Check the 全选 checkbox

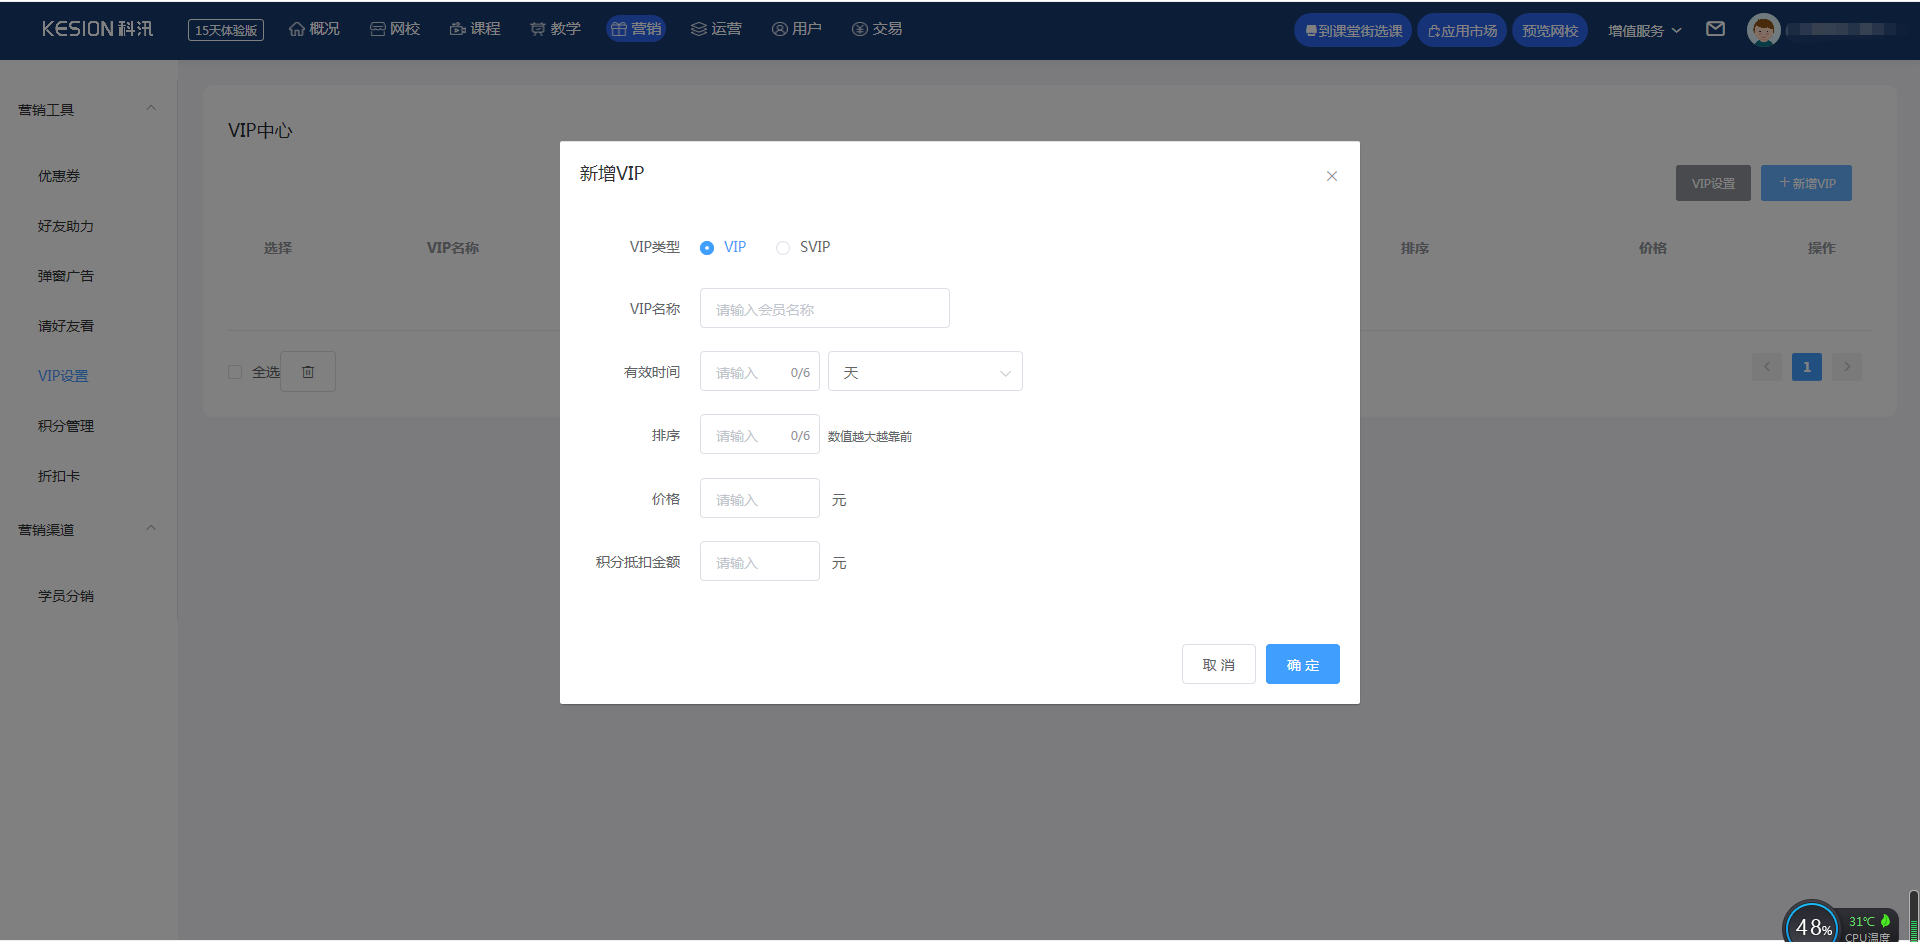pos(235,372)
